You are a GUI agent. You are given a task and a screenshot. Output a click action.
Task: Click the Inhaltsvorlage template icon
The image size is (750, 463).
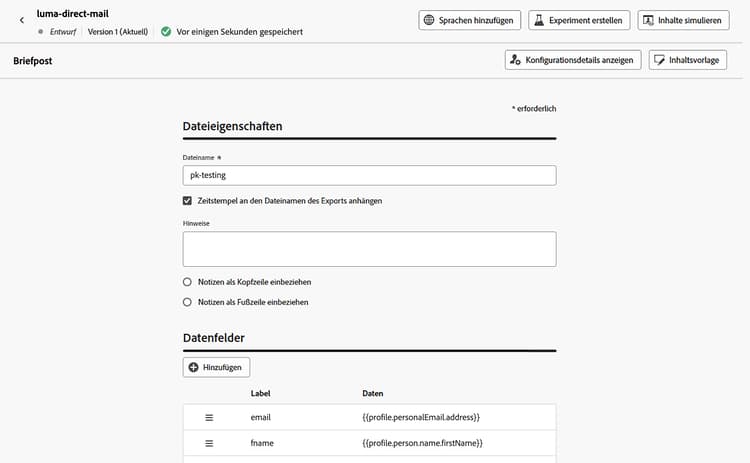(x=660, y=60)
